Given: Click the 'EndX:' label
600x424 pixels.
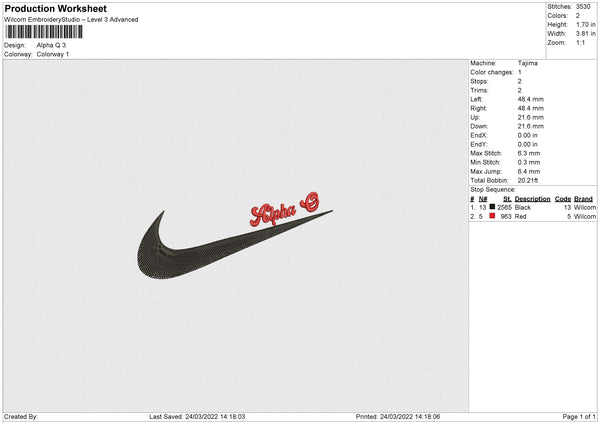Looking at the screenshot, I should pos(479,135).
